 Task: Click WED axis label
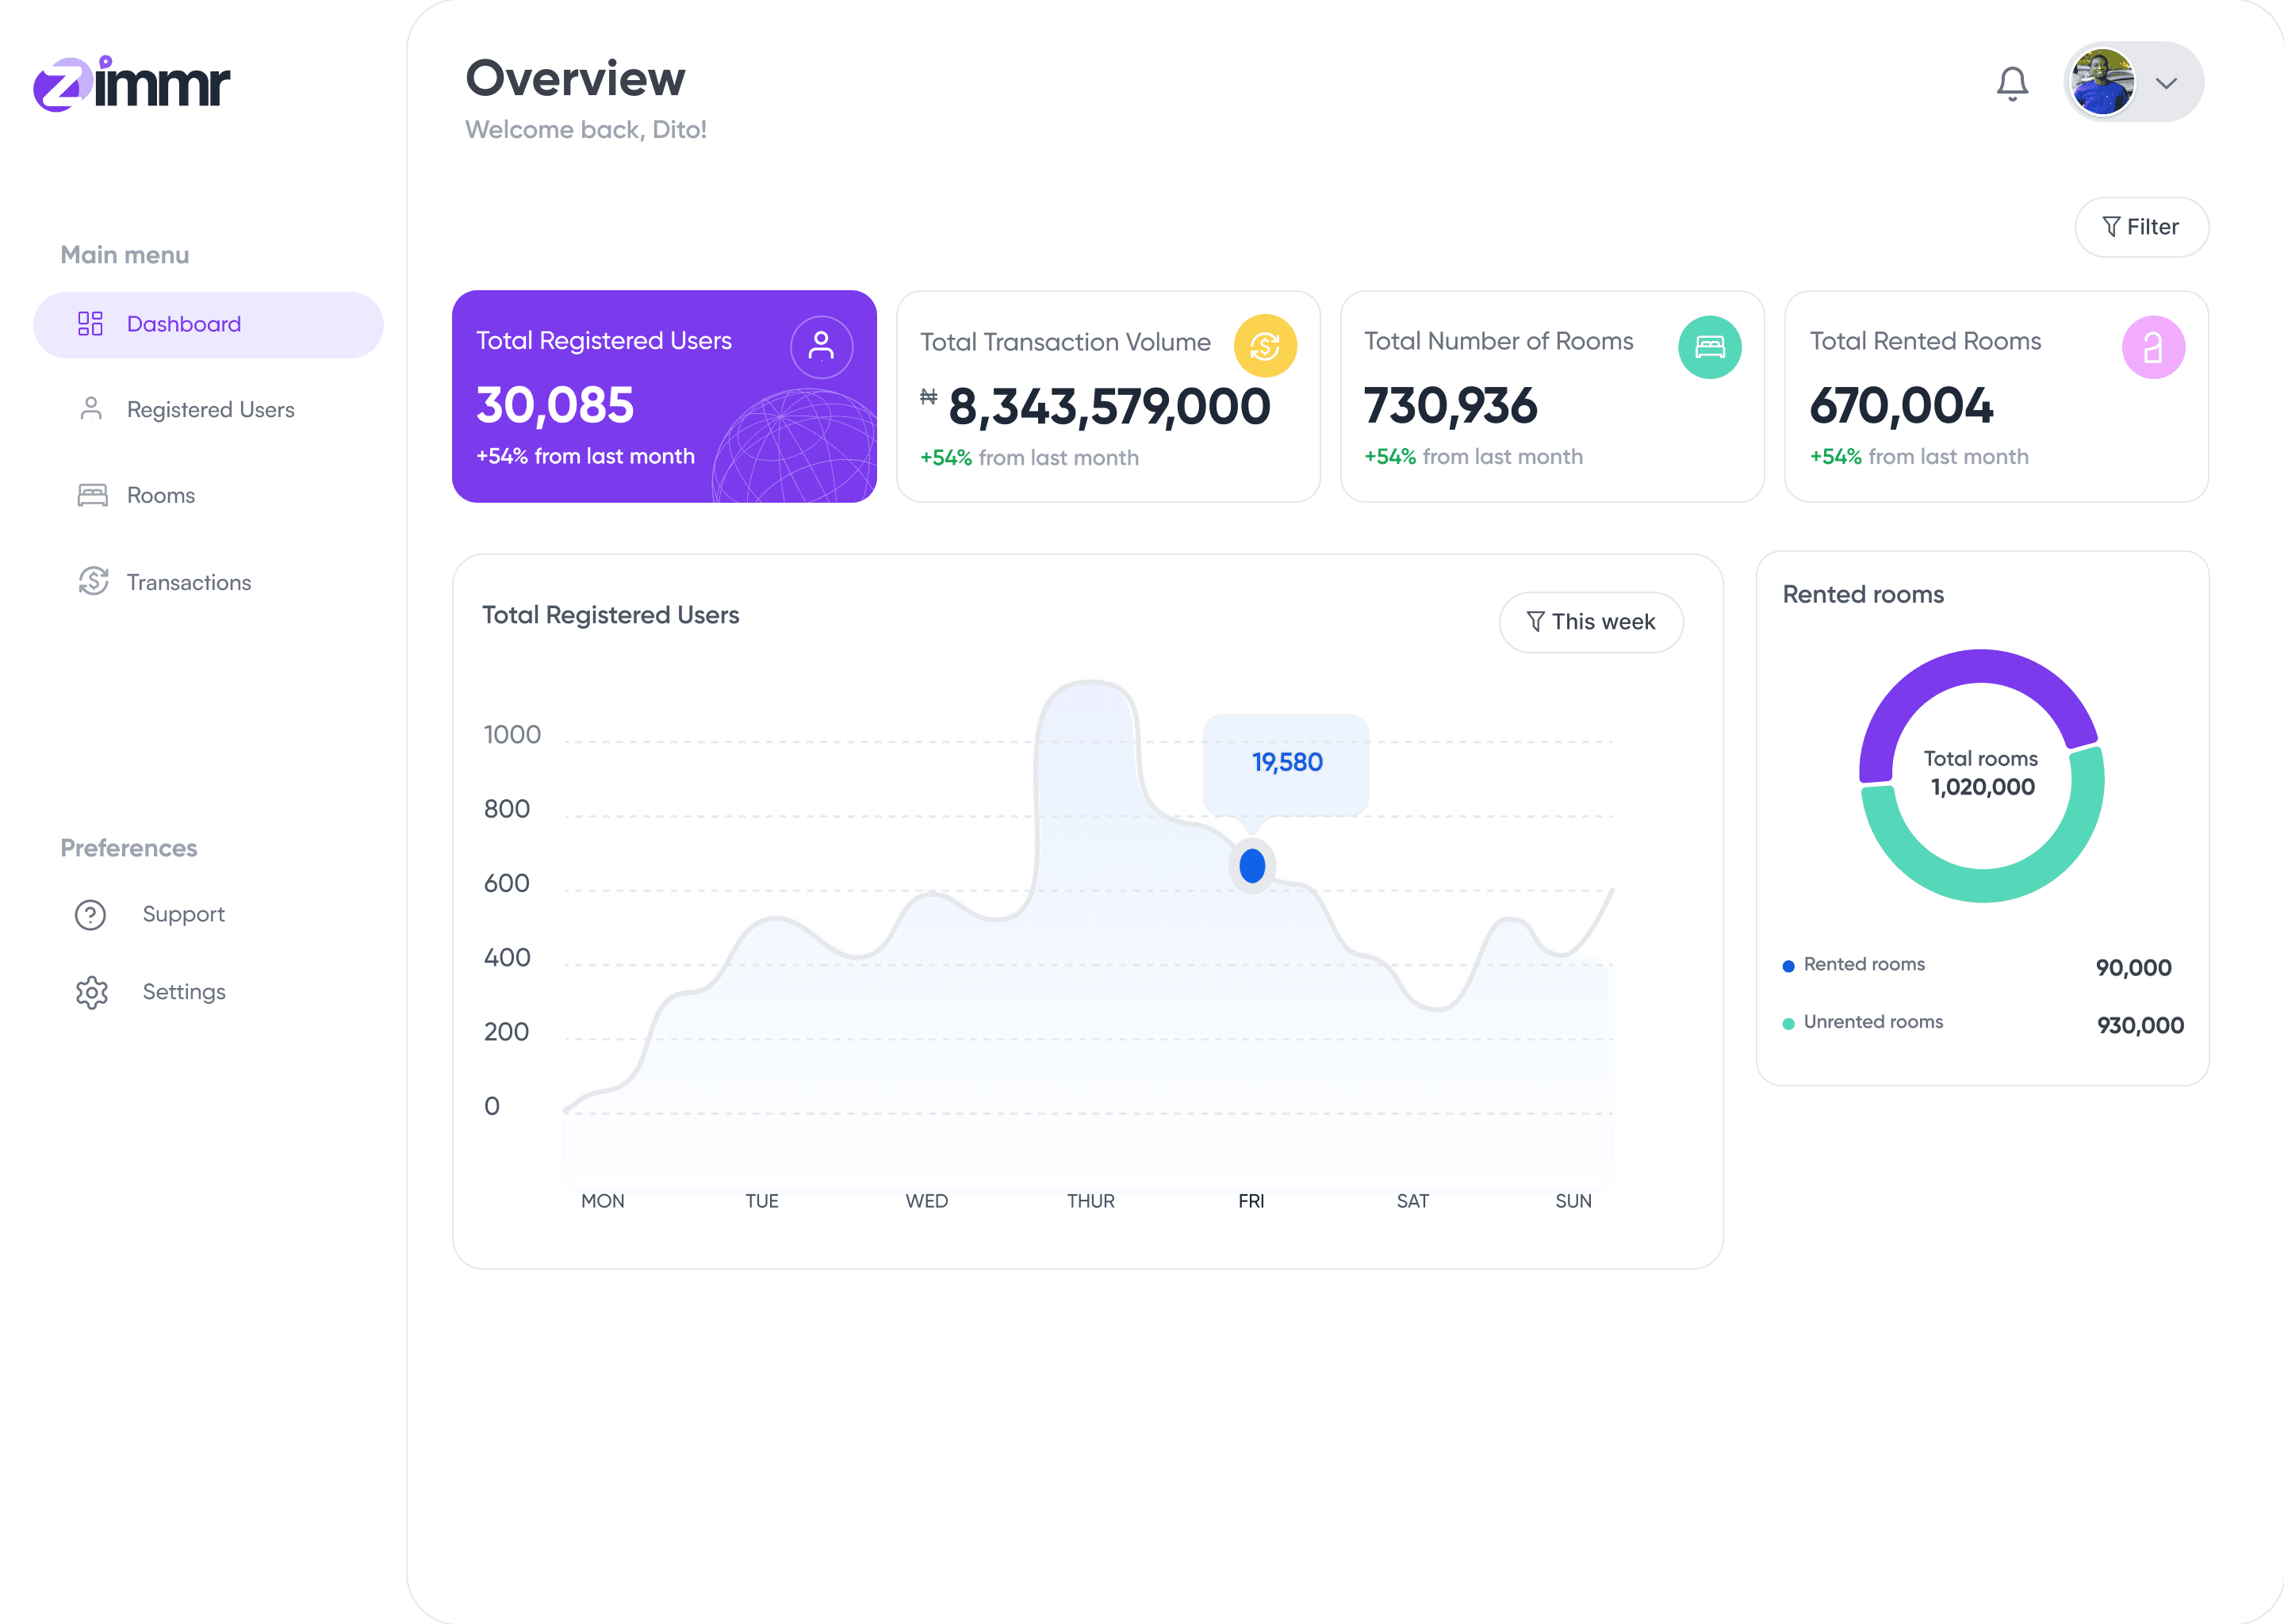pyautogui.click(x=927, y=1201)
